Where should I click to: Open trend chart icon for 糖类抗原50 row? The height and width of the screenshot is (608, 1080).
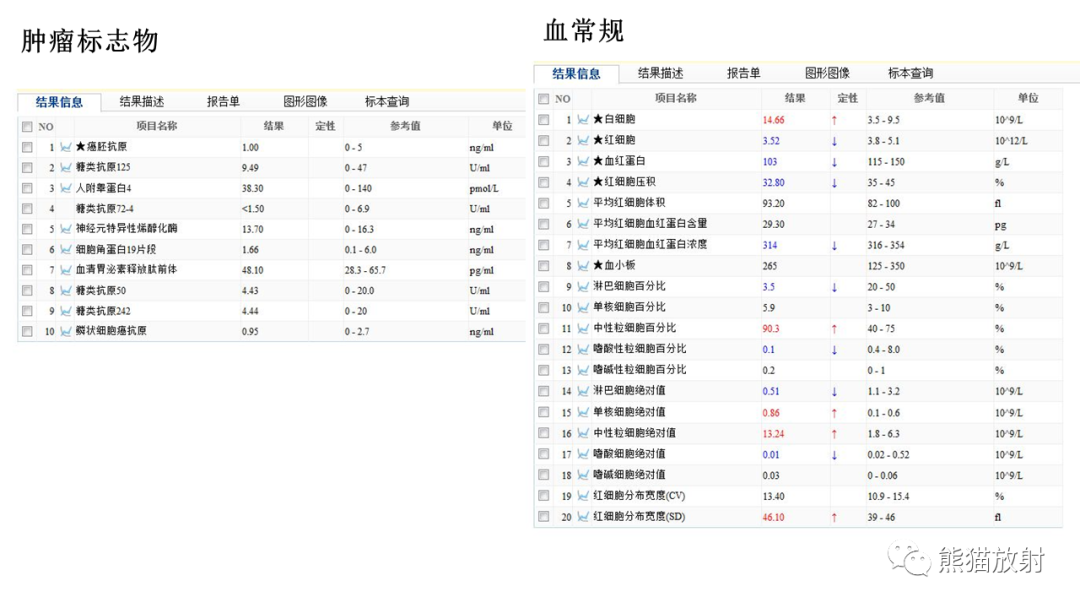(65, 291)
